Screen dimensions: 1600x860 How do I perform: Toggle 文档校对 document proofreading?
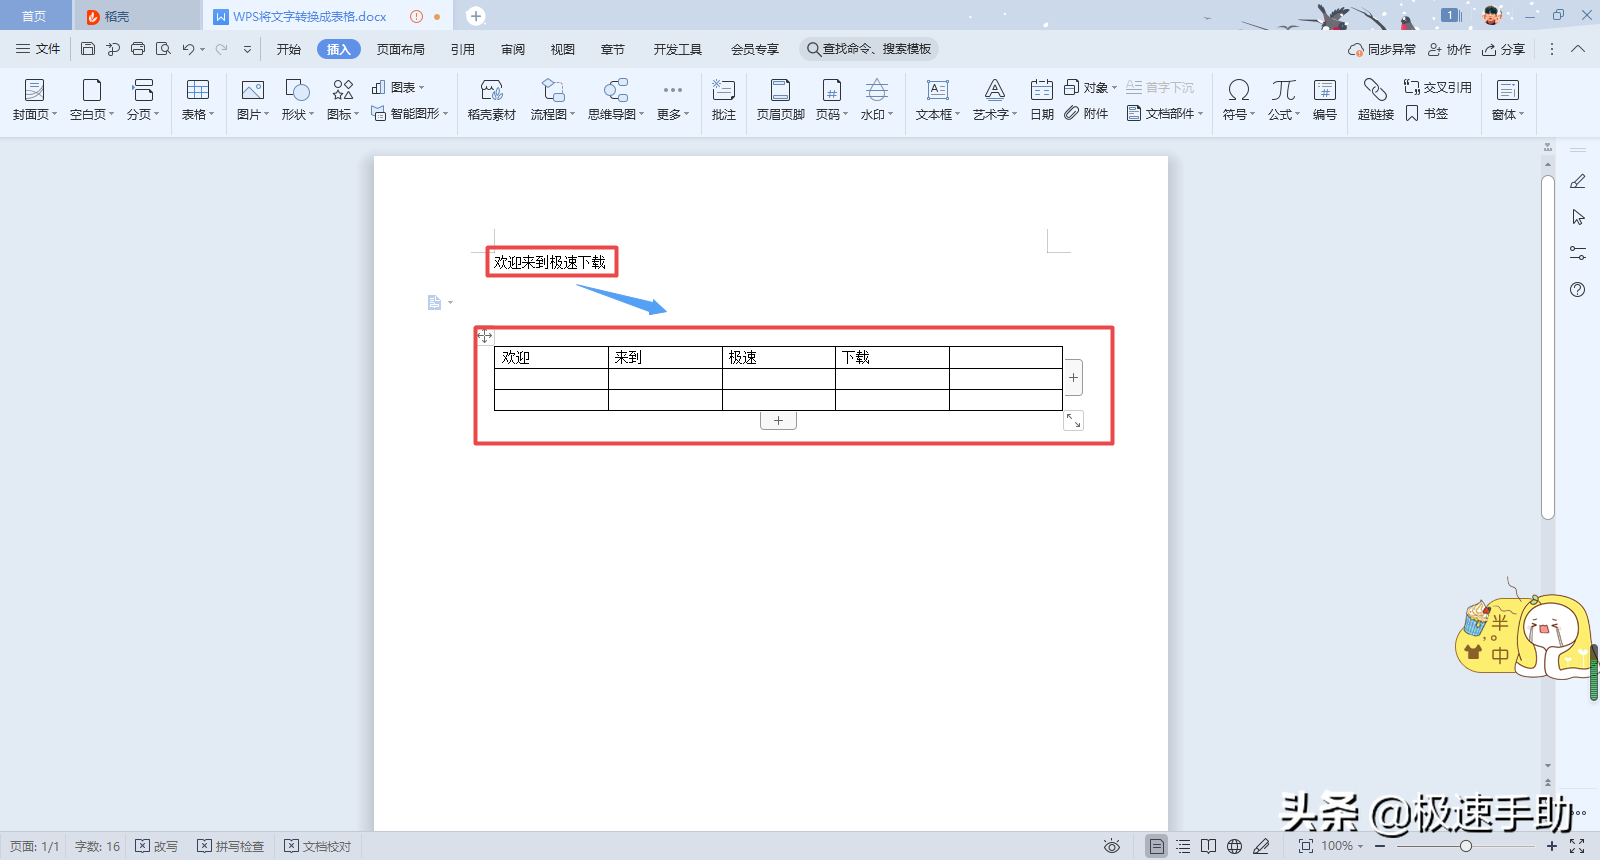click(x=317, y=846)
